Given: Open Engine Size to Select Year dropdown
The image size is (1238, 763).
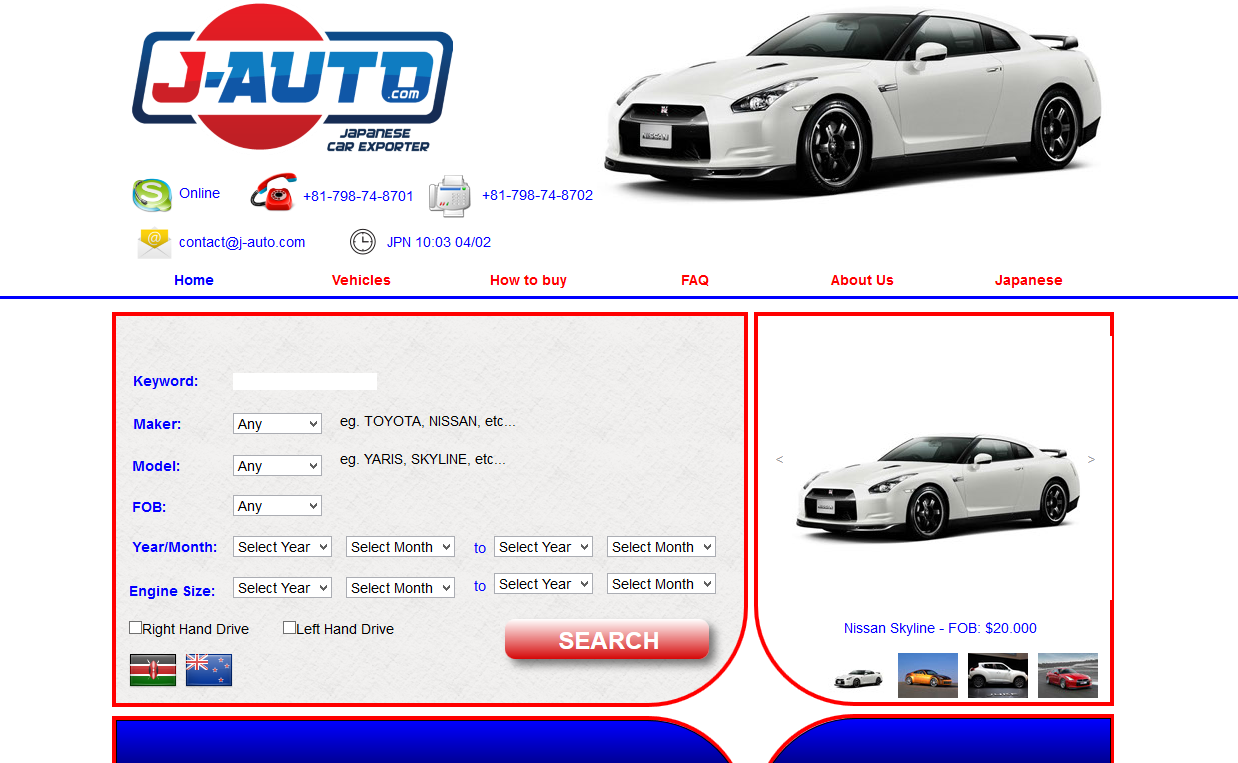Looking at the screenshot, I should coord(543,584).
